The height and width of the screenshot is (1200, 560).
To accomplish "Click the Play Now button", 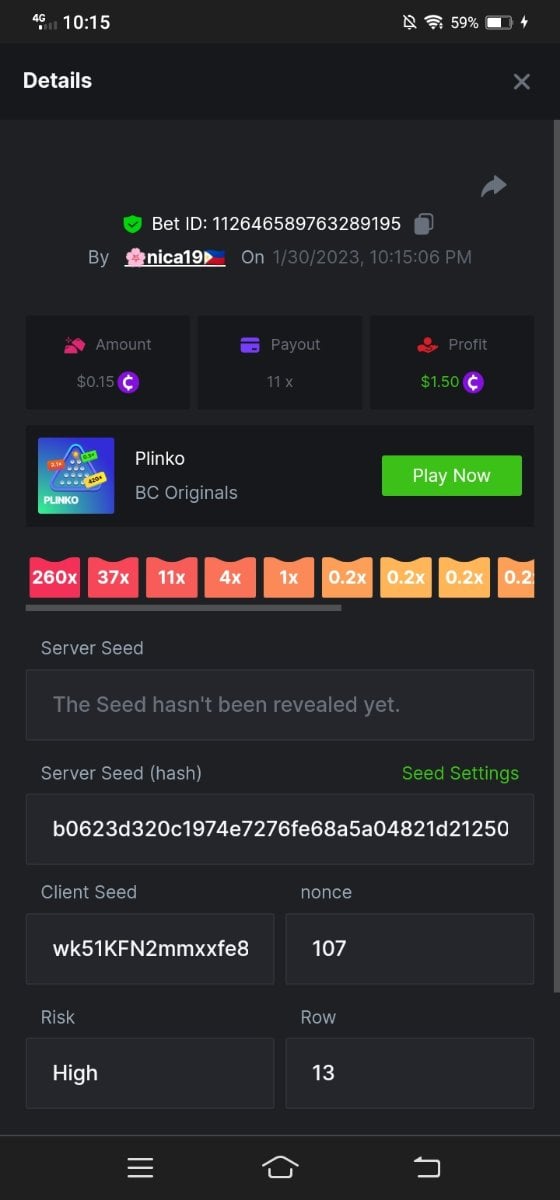I will point(452,476).
